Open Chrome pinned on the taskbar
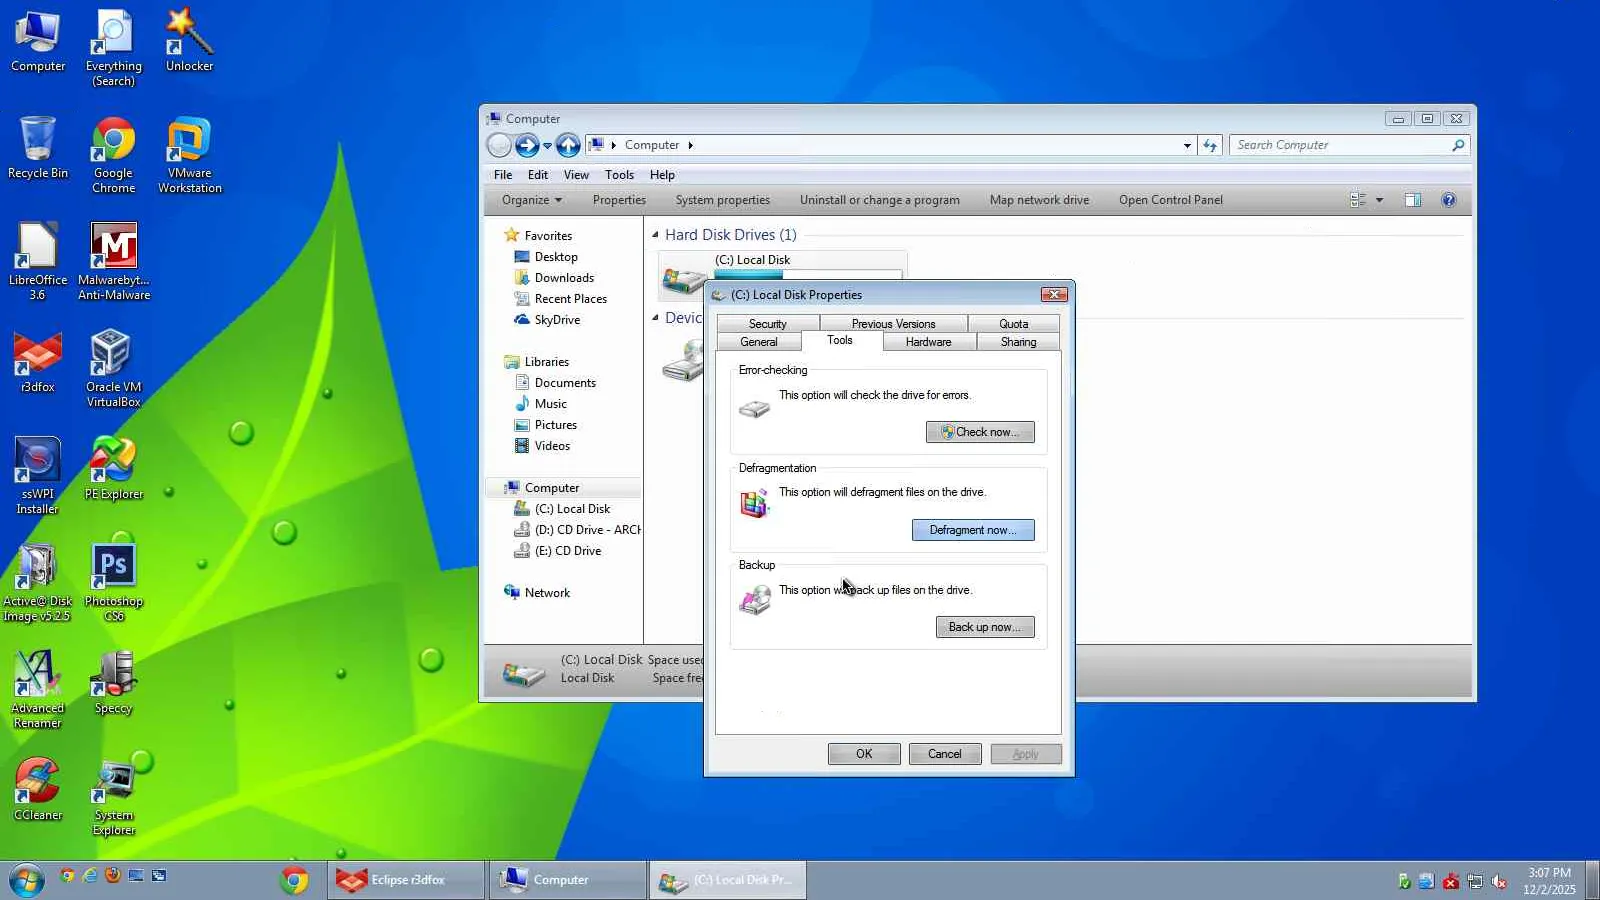The image size is (1600, 900). (294, 880)
